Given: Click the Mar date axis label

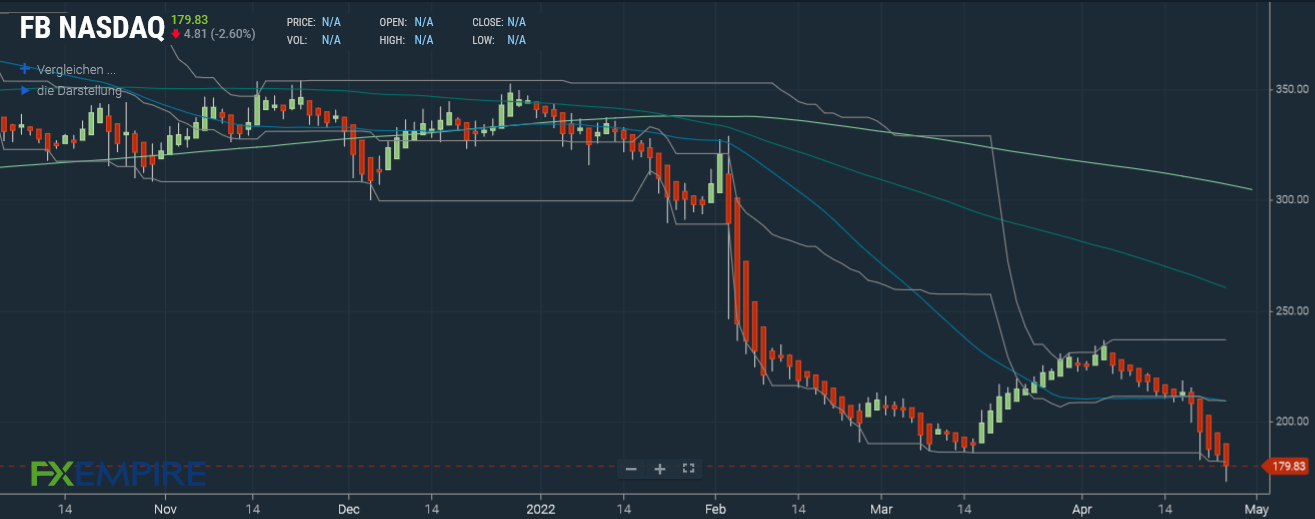Looking at the screenshot, I should 881,508.
